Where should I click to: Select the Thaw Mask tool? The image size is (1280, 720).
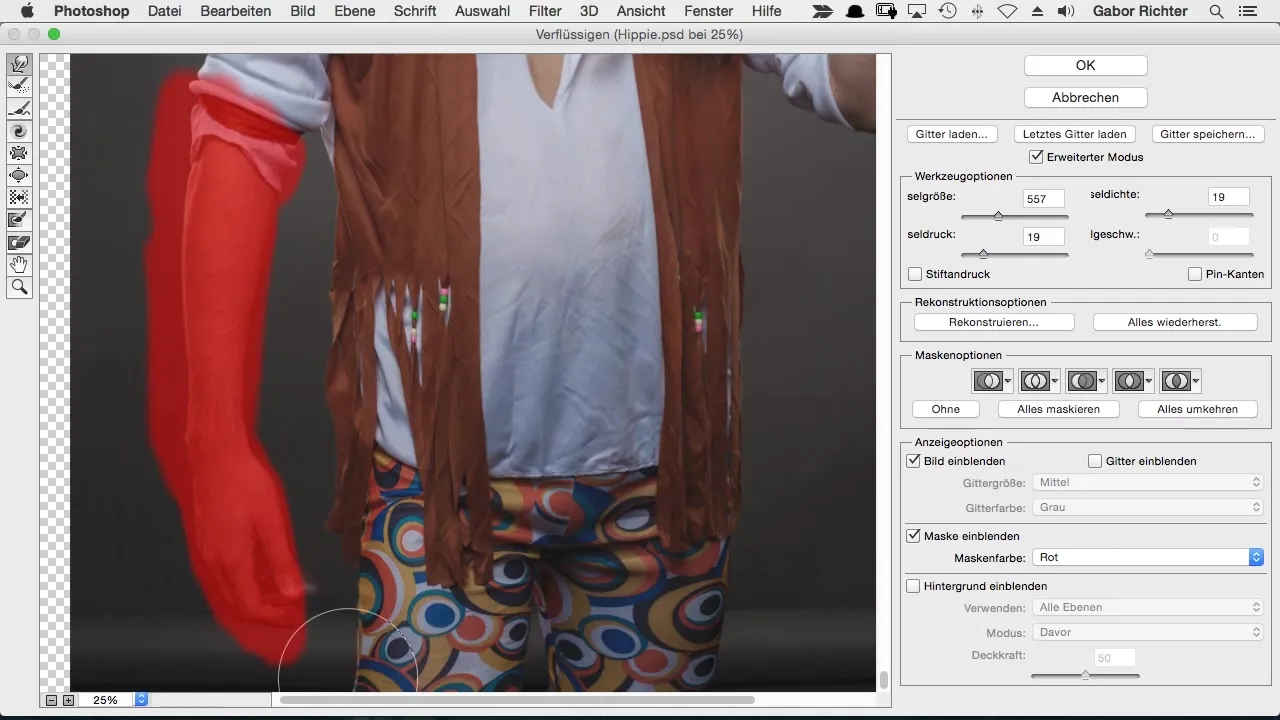[x=20, y=242]
